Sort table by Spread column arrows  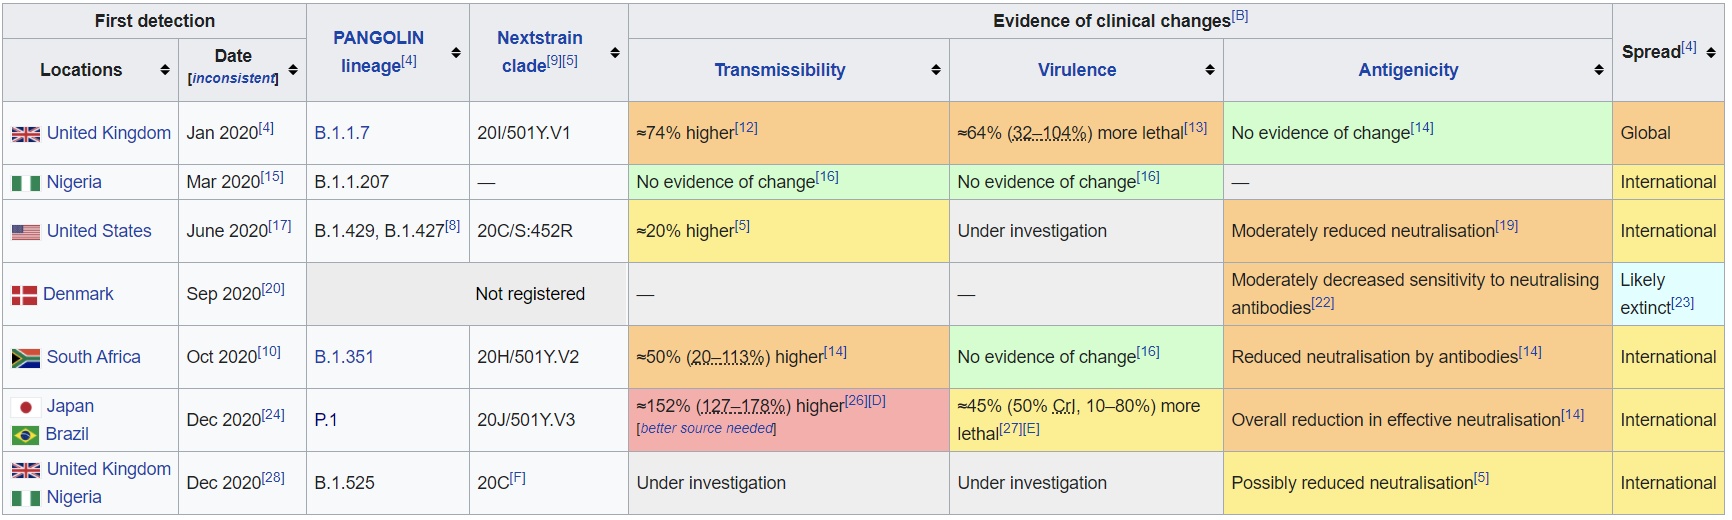[x=1711, y=52]
